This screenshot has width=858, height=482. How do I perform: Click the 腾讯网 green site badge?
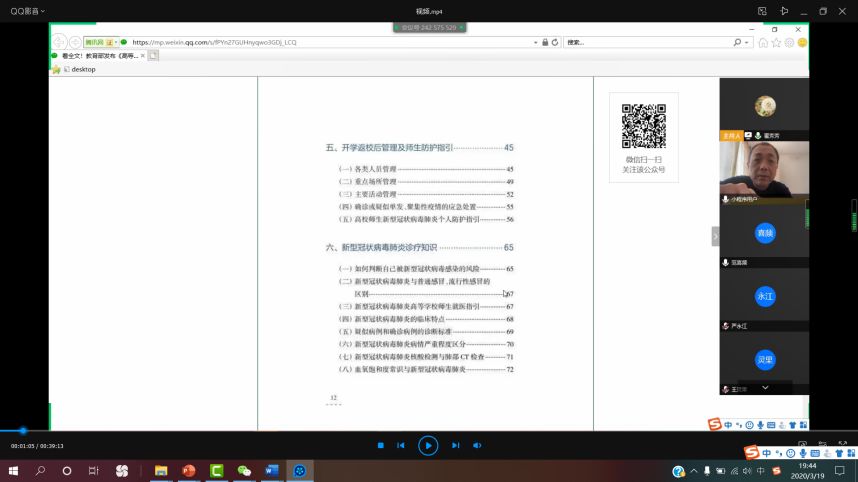coord(101,42)
